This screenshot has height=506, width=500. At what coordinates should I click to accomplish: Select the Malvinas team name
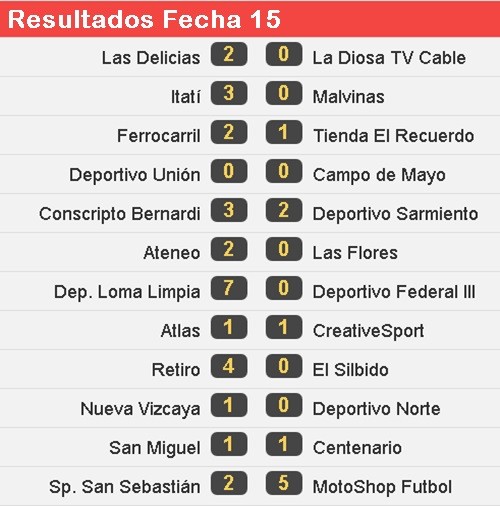tap(348, 97)
